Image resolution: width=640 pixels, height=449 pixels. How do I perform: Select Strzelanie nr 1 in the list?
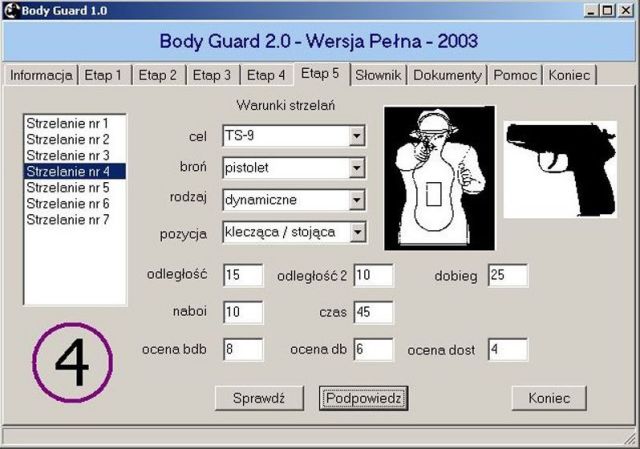point(75,123)
